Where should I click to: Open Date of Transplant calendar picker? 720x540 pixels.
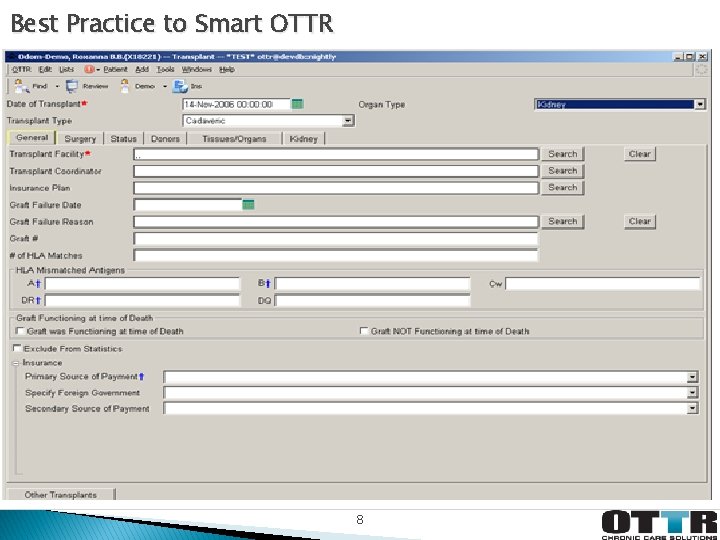tap(298, 104)
